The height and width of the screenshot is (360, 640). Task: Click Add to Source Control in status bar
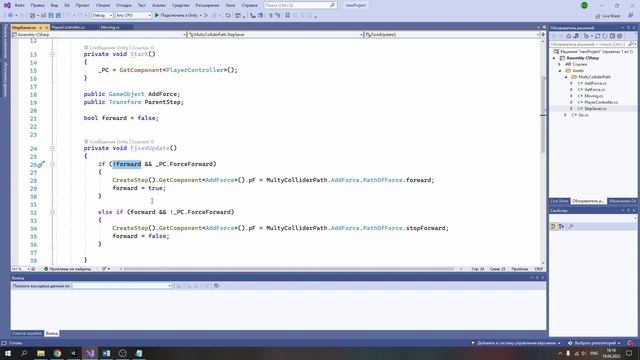516,343
